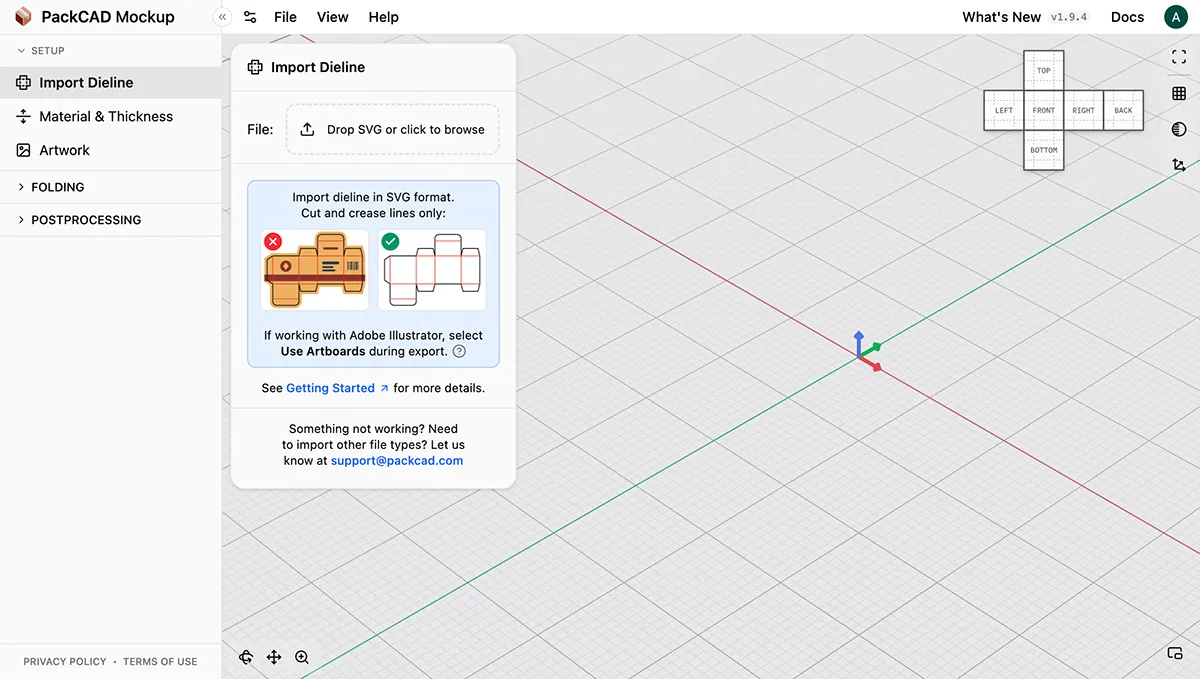
Task: Click the 3D axis gizmo at the origin
Action: coord(866,351)
